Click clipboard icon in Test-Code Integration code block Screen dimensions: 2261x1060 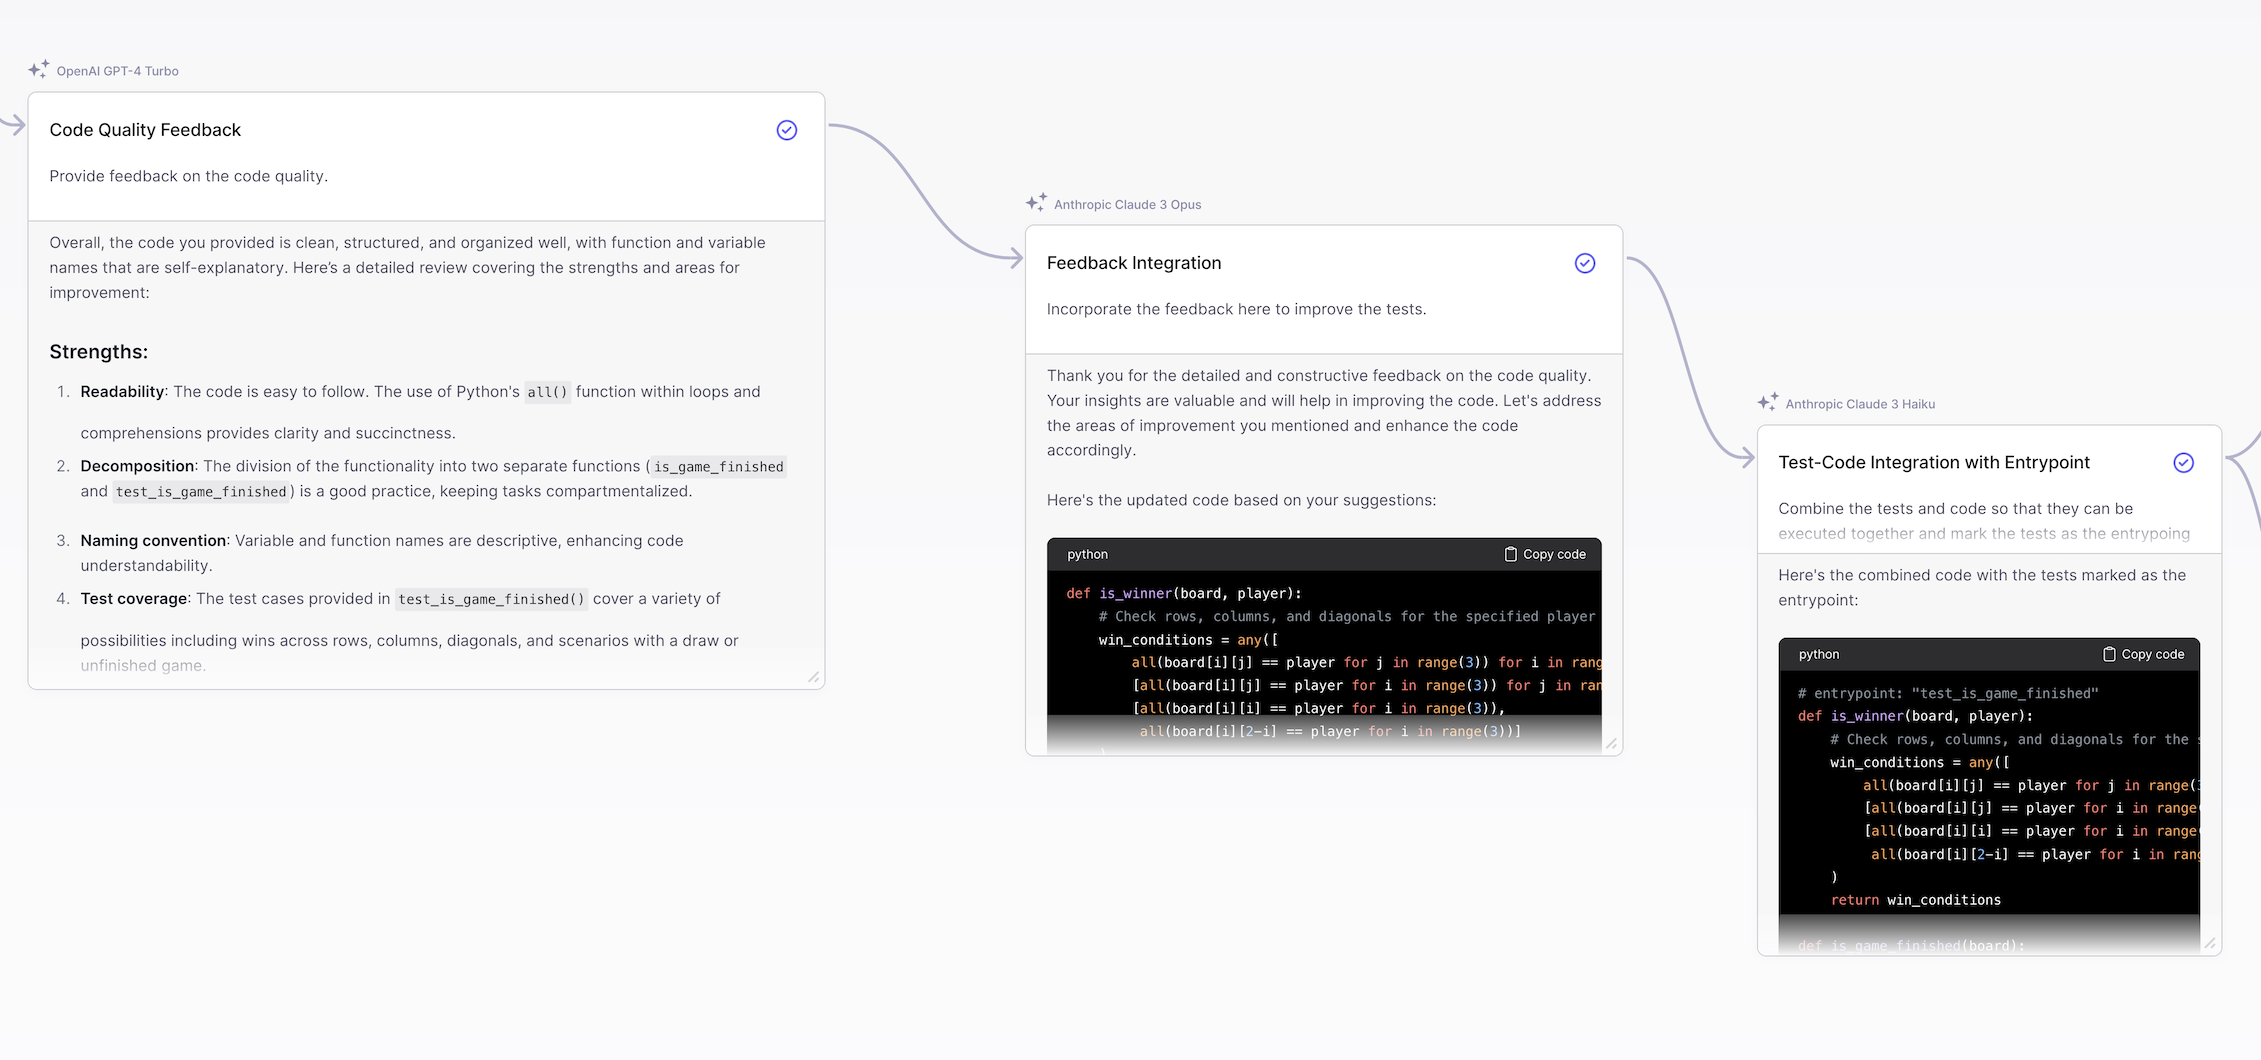tap(2109, 654)
